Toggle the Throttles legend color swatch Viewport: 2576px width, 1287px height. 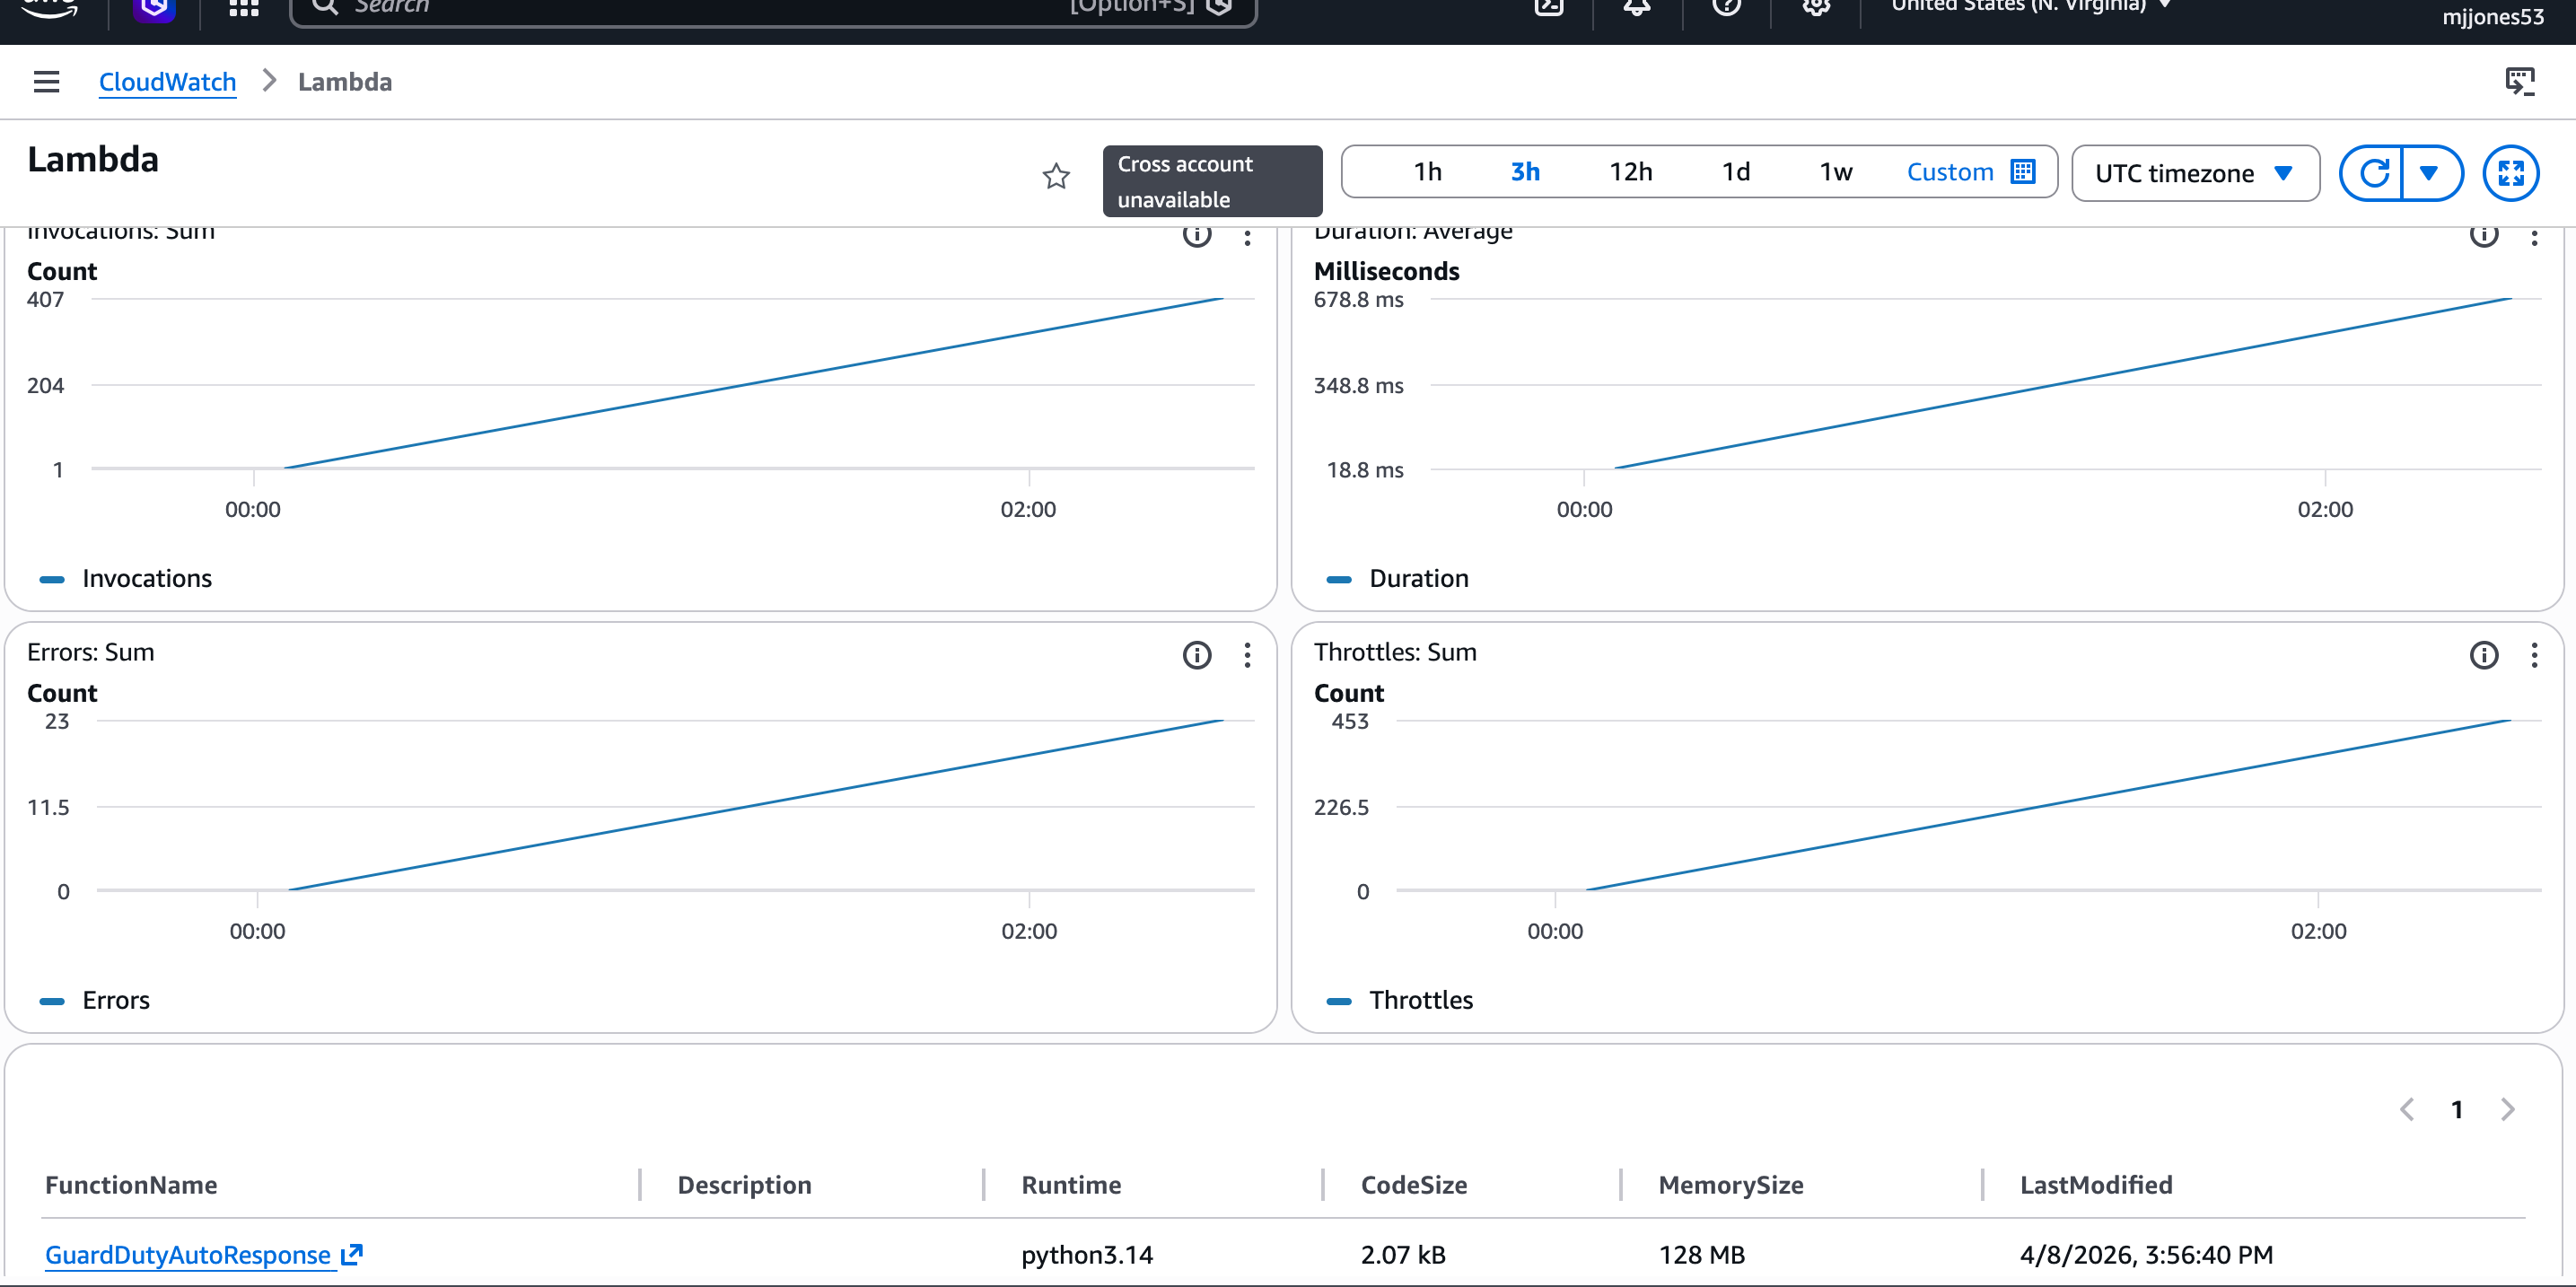click(1338, 1000)
